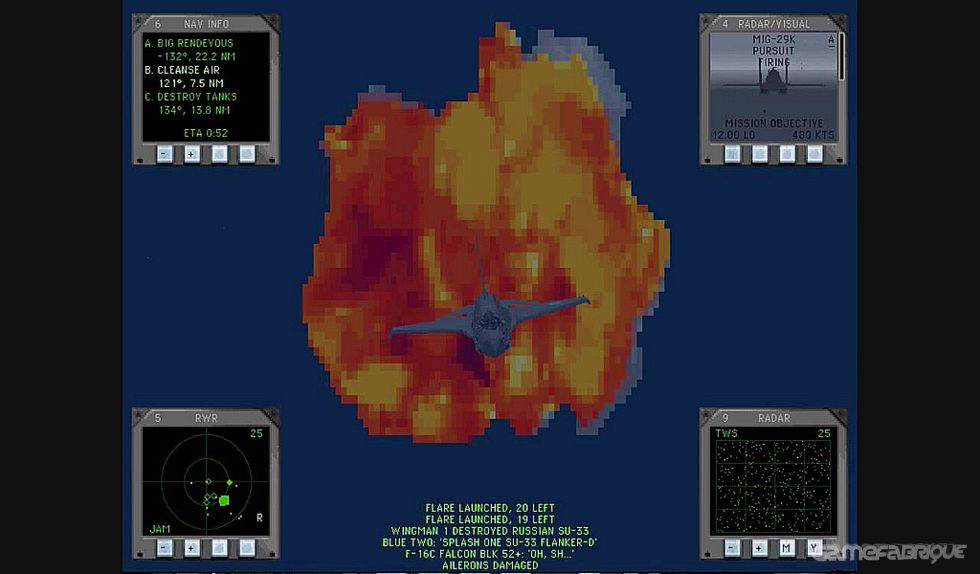Click message 'FLARE LAUNCHED, 20 LEFT'

click(490, 508)
